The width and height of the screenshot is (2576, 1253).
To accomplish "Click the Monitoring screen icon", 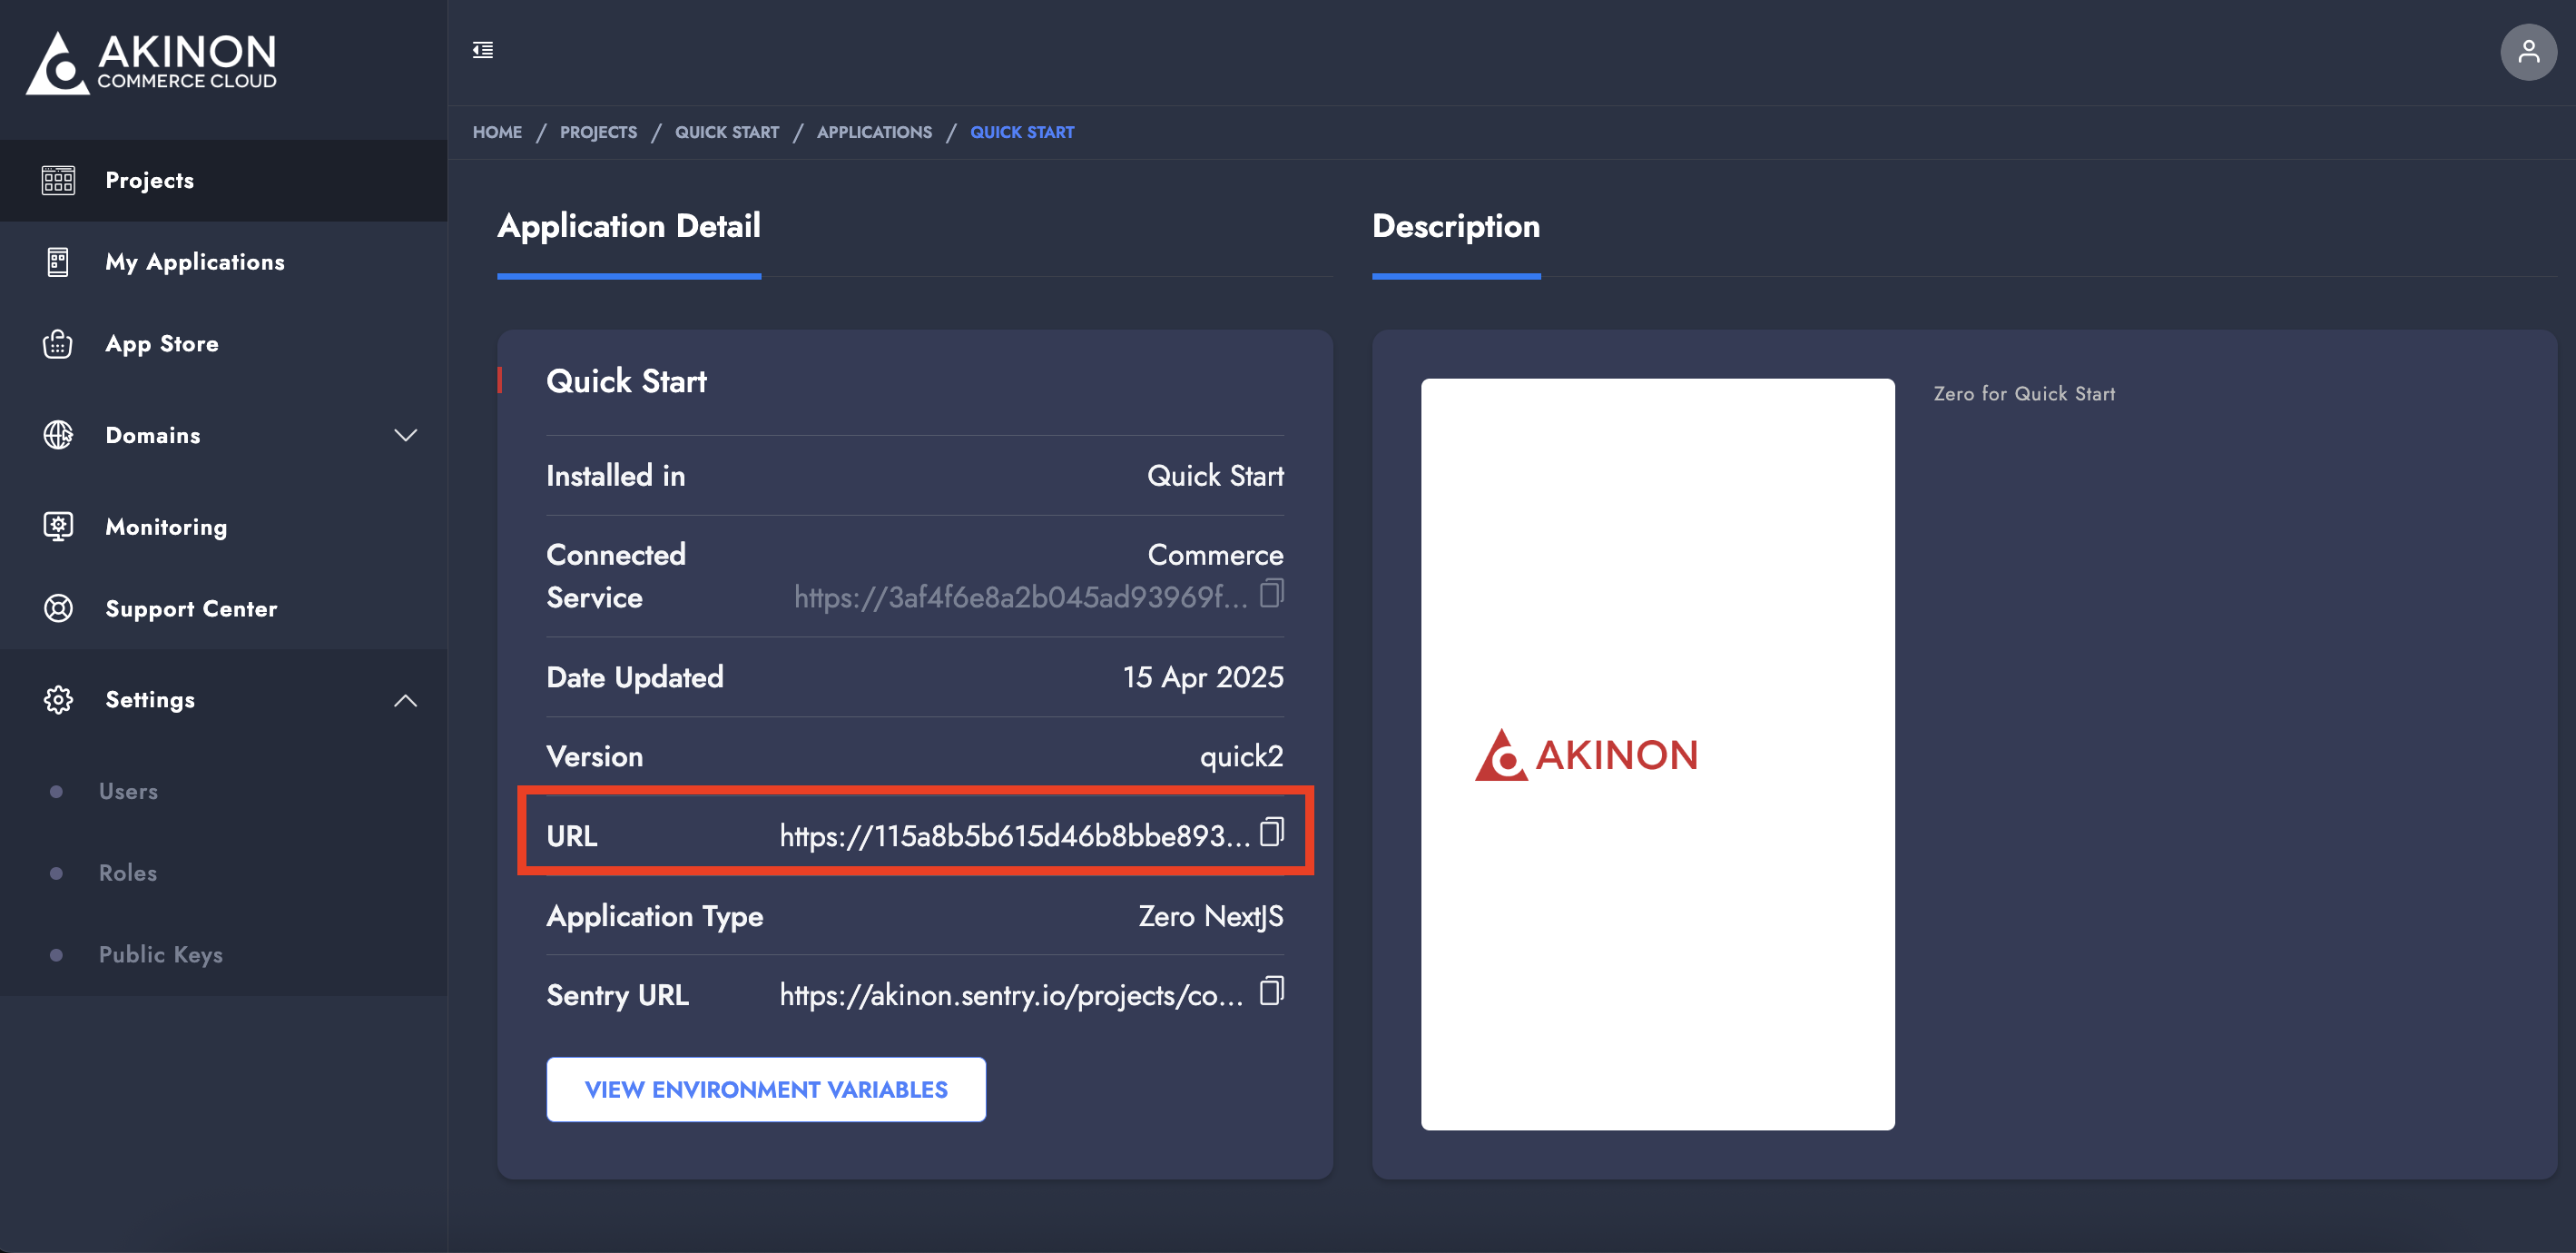I will click(x=58, y=526).
